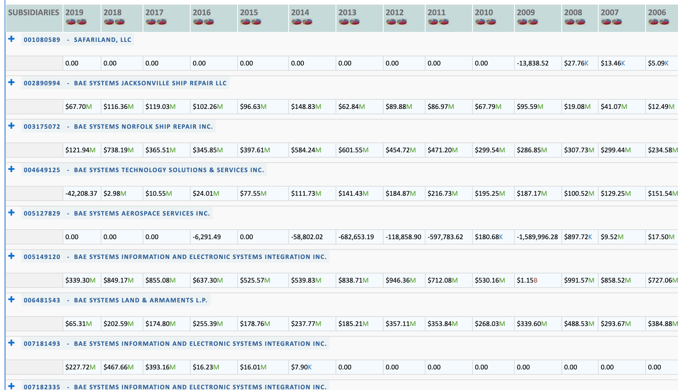The image size is (678, 390).
Task: Click the right pie chart icon under 2009
Action: [533, 22]
